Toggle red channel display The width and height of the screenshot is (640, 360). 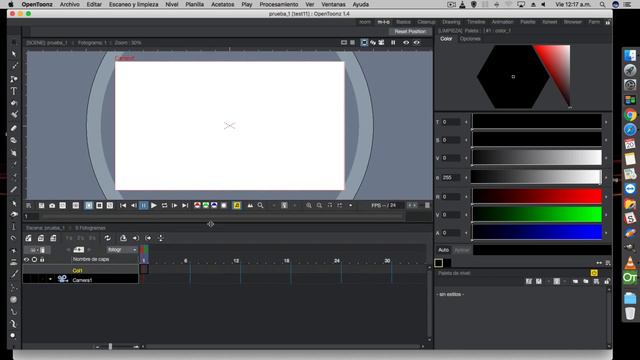click(197, 205)
